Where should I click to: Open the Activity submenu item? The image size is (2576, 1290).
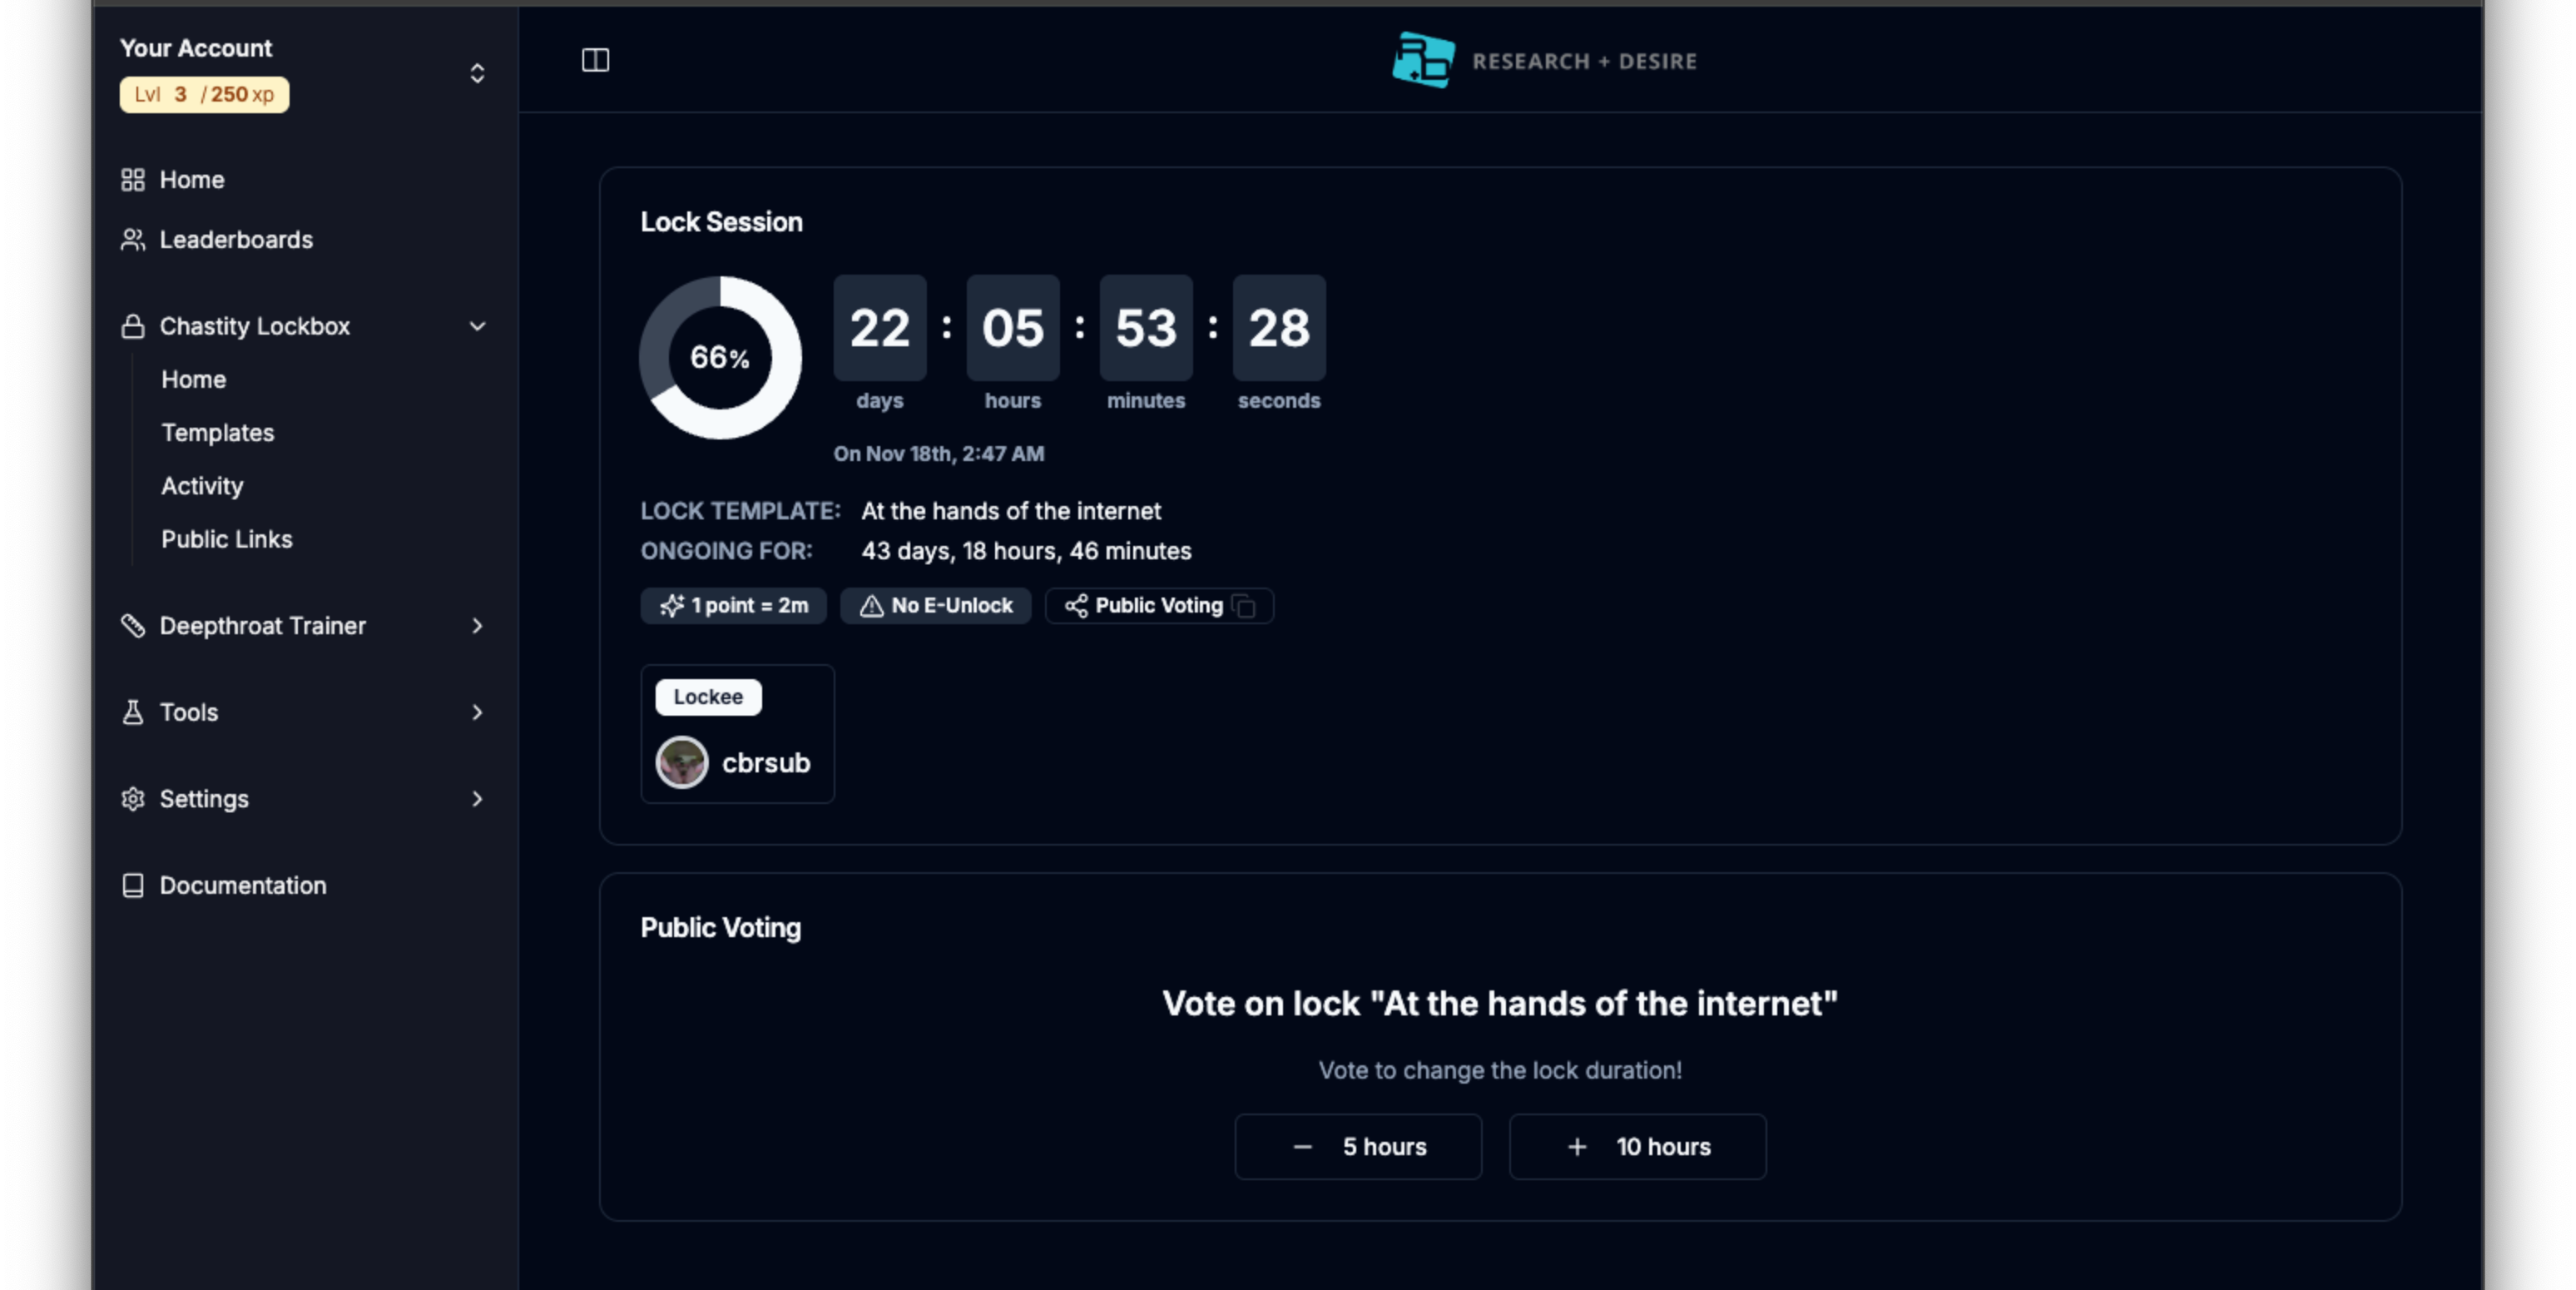pyautogui.click(x=202, y=486)
